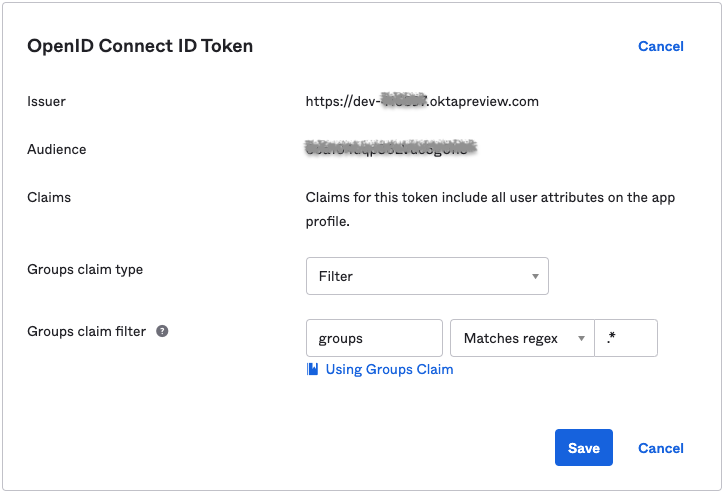Expand the Matches regex dropdown
Image resolution: width=723 pixels, height=492 pixels.
pos(521,338)
